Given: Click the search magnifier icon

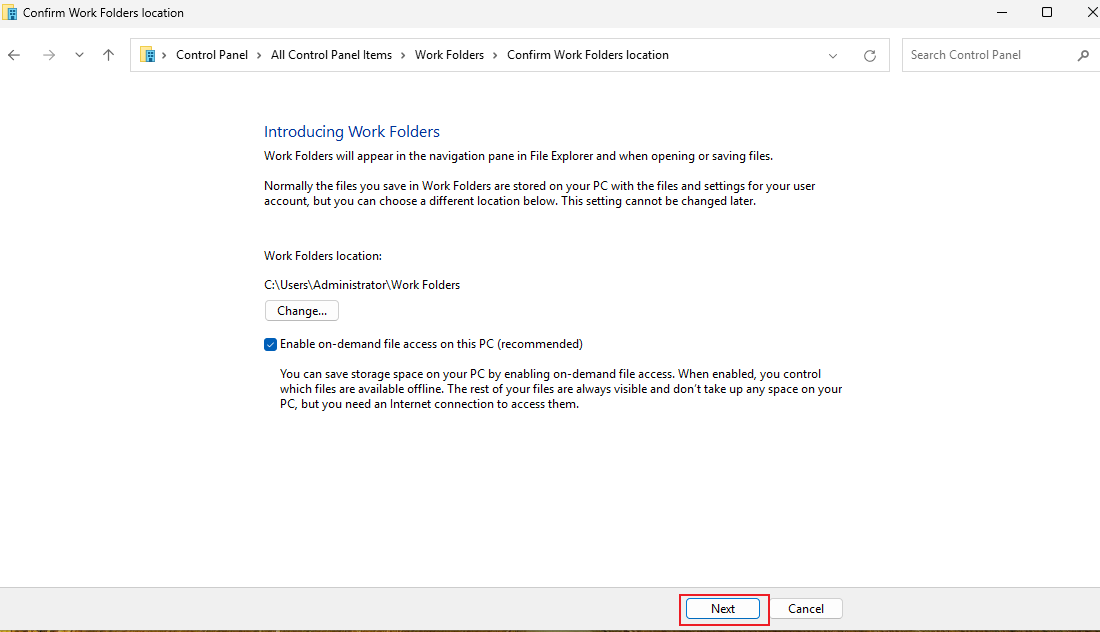Looking at the screenshot, I should coord(1083,55).
